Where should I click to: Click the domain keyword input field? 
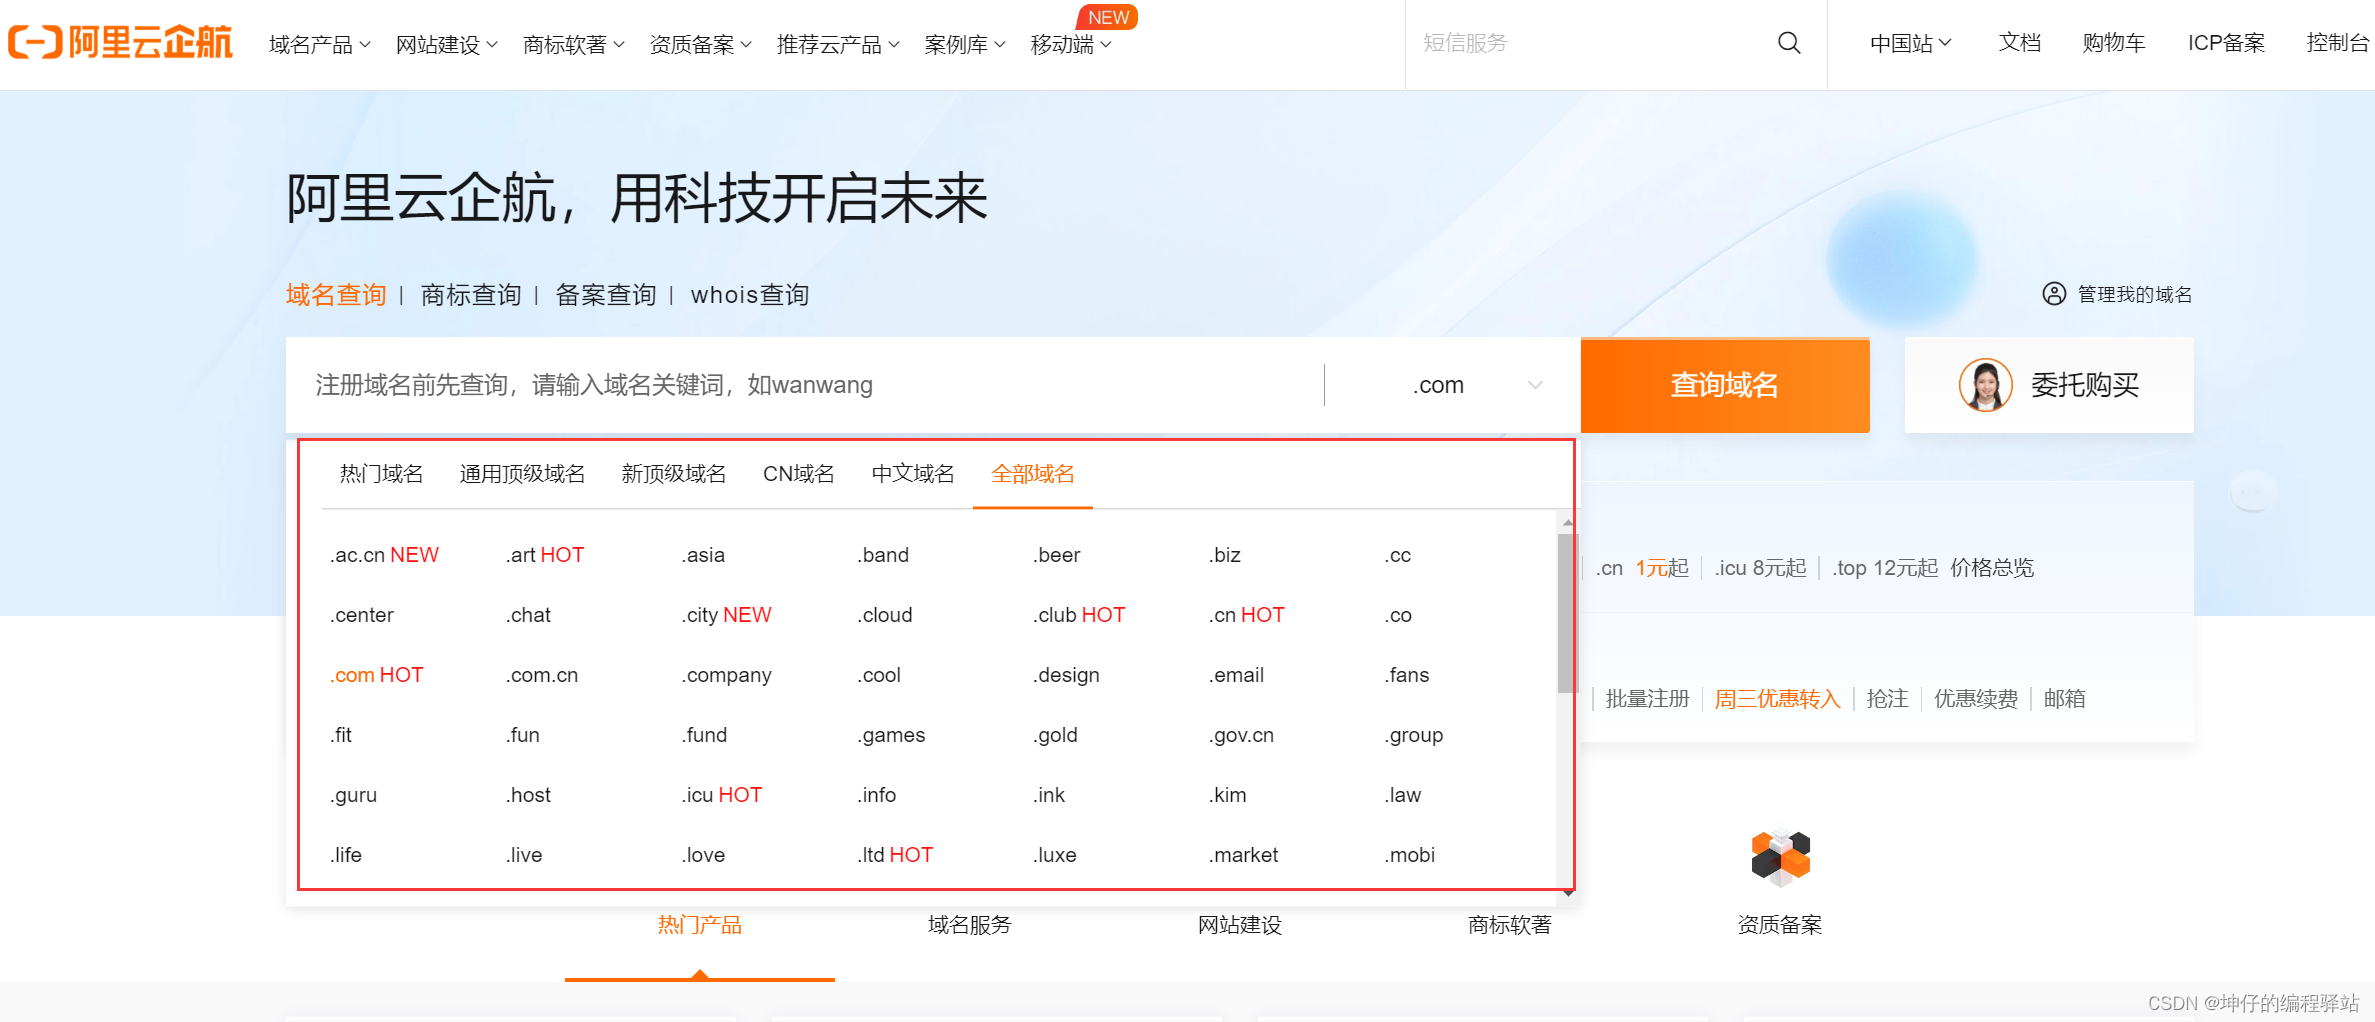pos(805,385)
